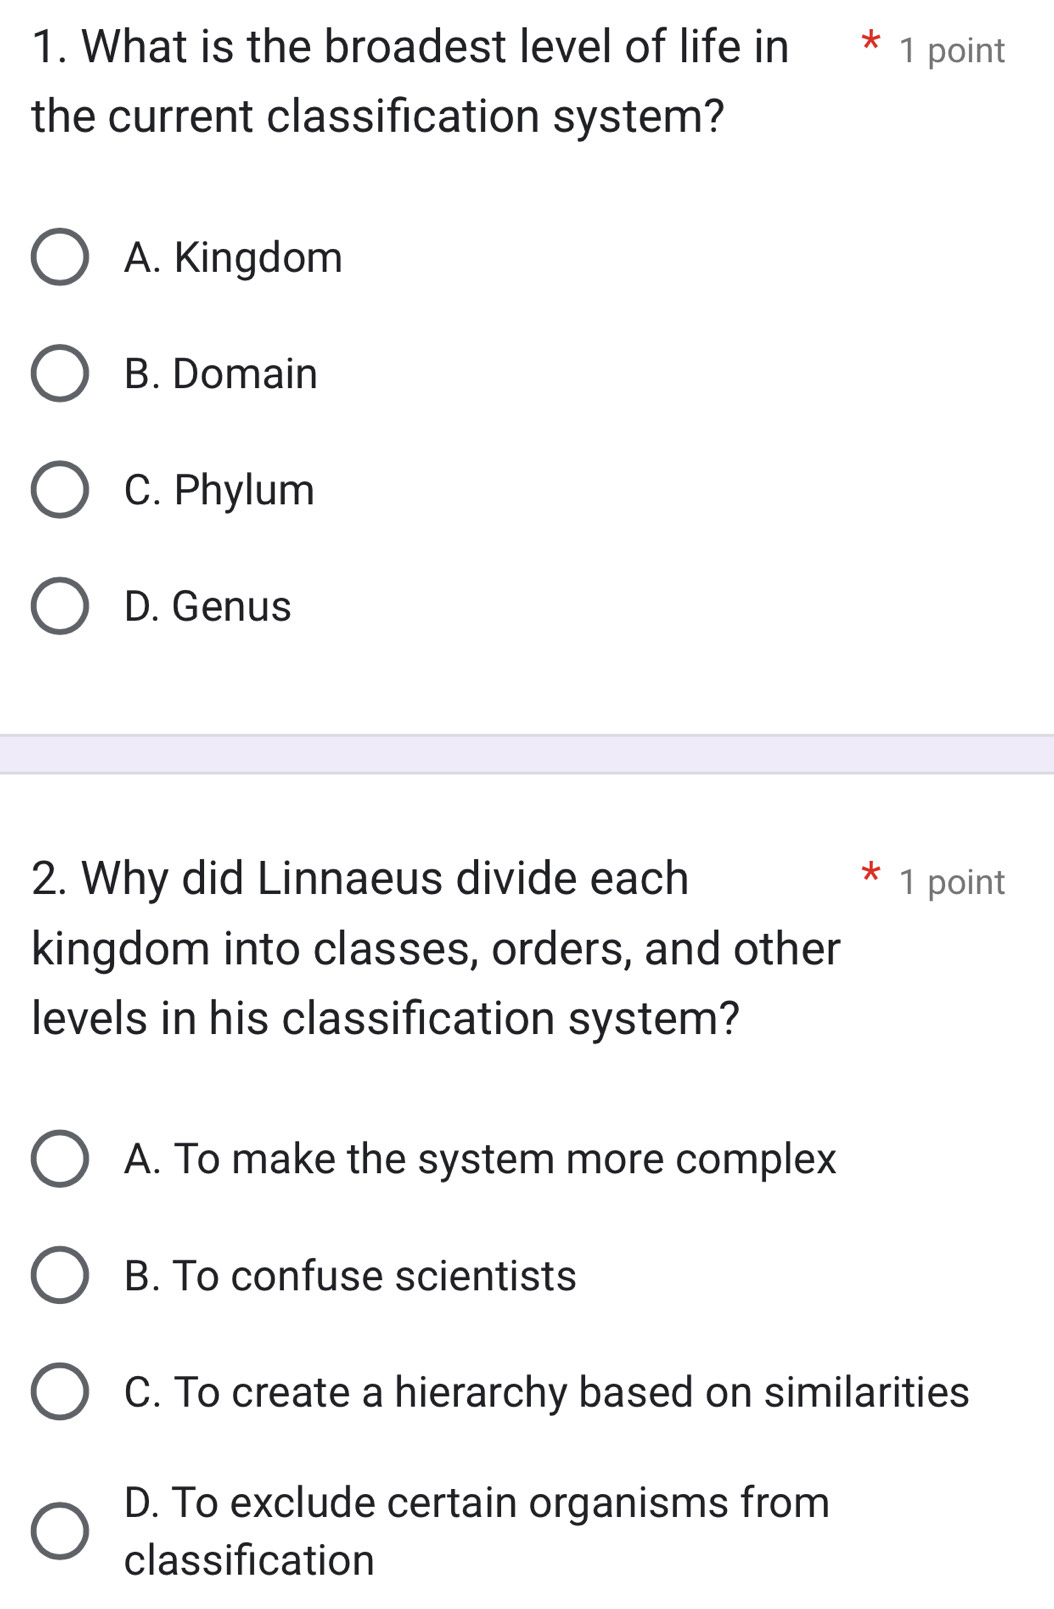Click the 'C. Phylum' answer label text
This screenshot has width=1054, height=1609.
point(219,490)
